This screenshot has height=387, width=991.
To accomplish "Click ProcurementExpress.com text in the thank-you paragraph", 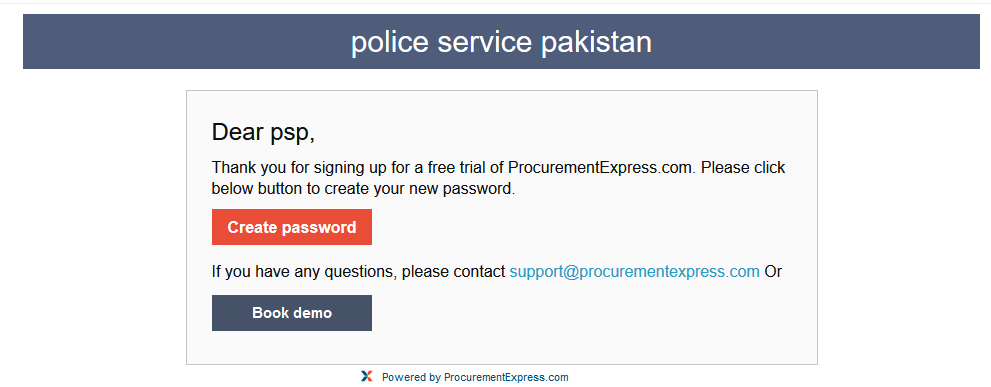I will point(602,168).
